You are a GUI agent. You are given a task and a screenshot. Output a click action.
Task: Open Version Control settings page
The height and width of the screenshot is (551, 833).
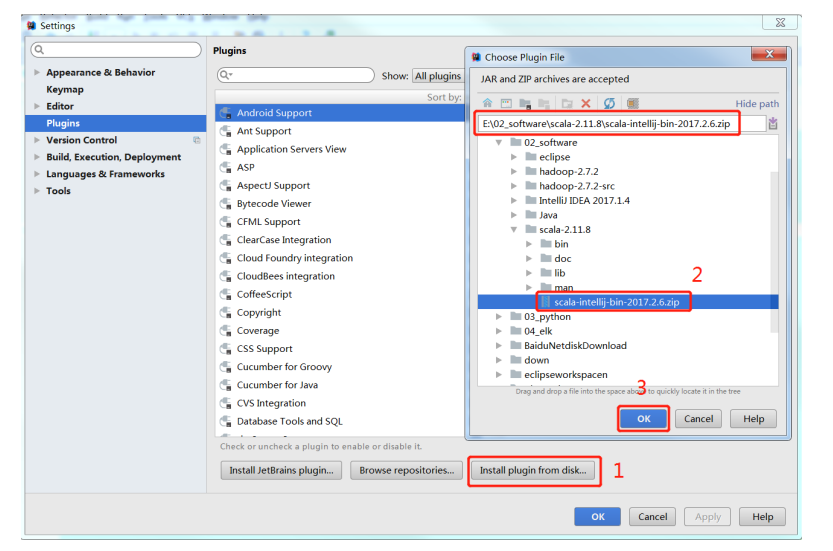point(81,140)
